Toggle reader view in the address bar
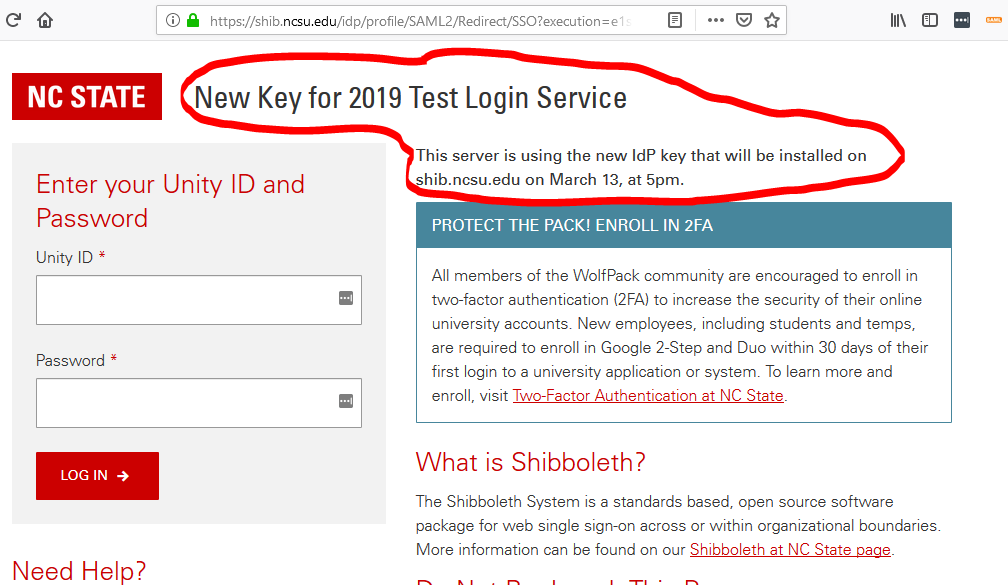 point(674,21)
